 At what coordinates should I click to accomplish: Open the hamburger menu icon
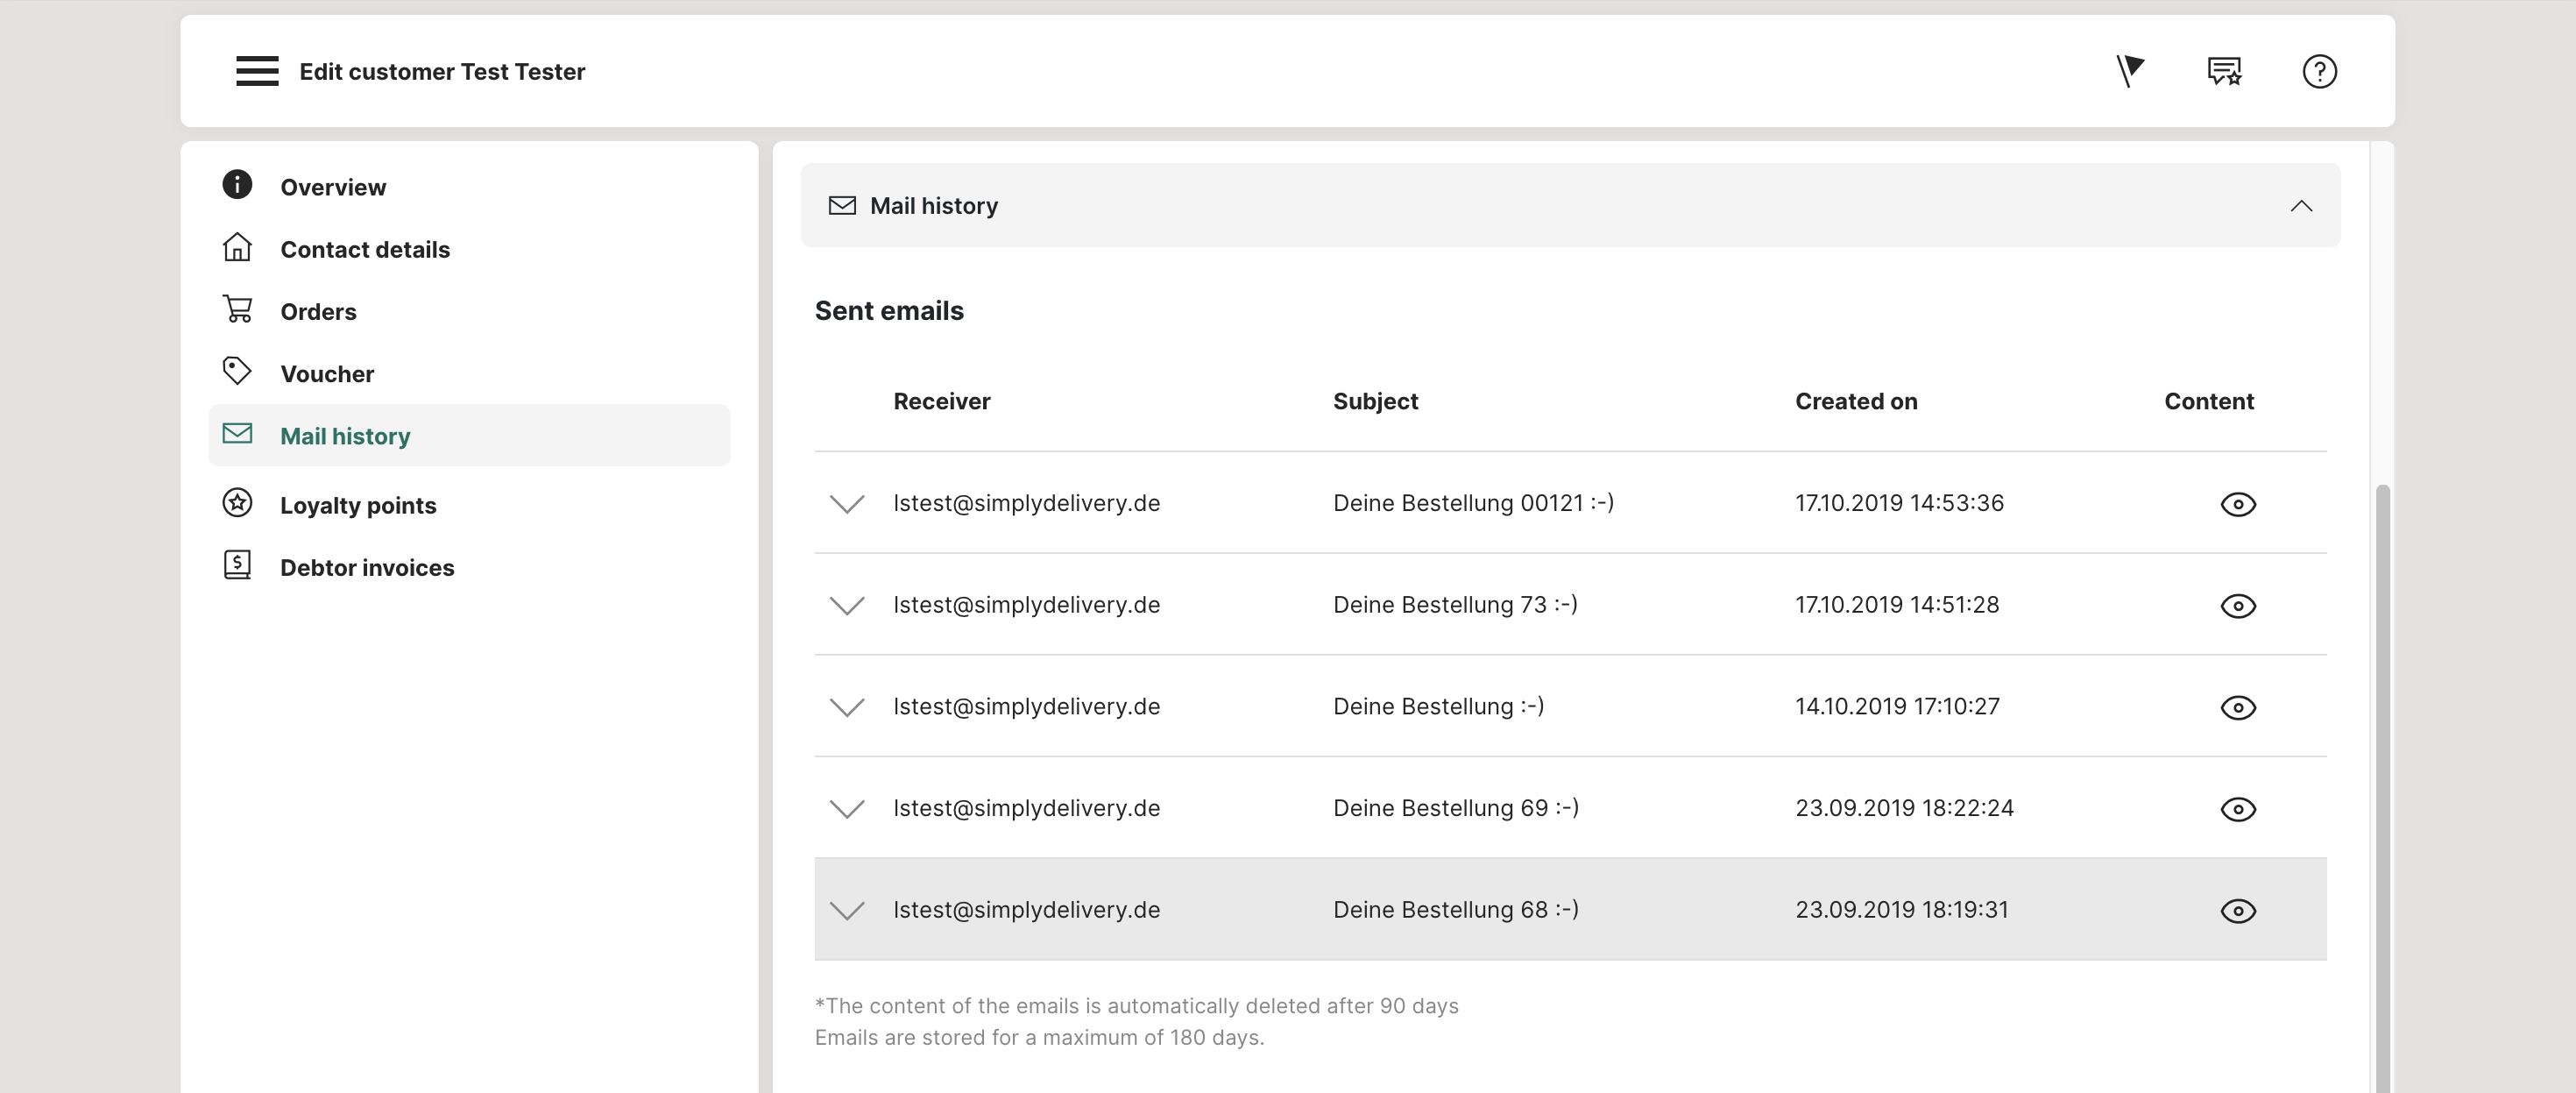[257, 71]
